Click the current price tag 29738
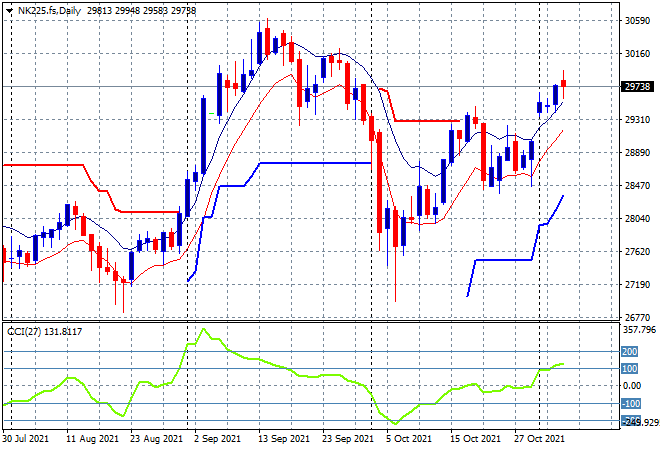Viewport: 660px width, 450px height. (x=638, y=87)
